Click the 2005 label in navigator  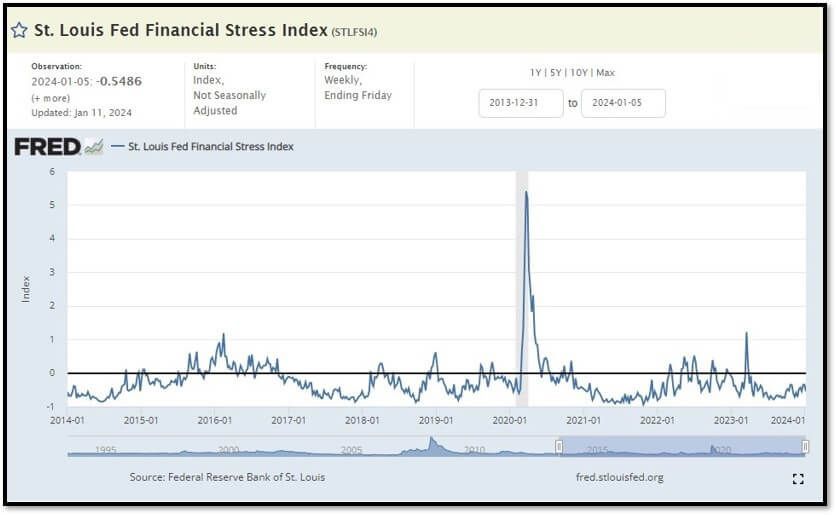coord(351,450)
